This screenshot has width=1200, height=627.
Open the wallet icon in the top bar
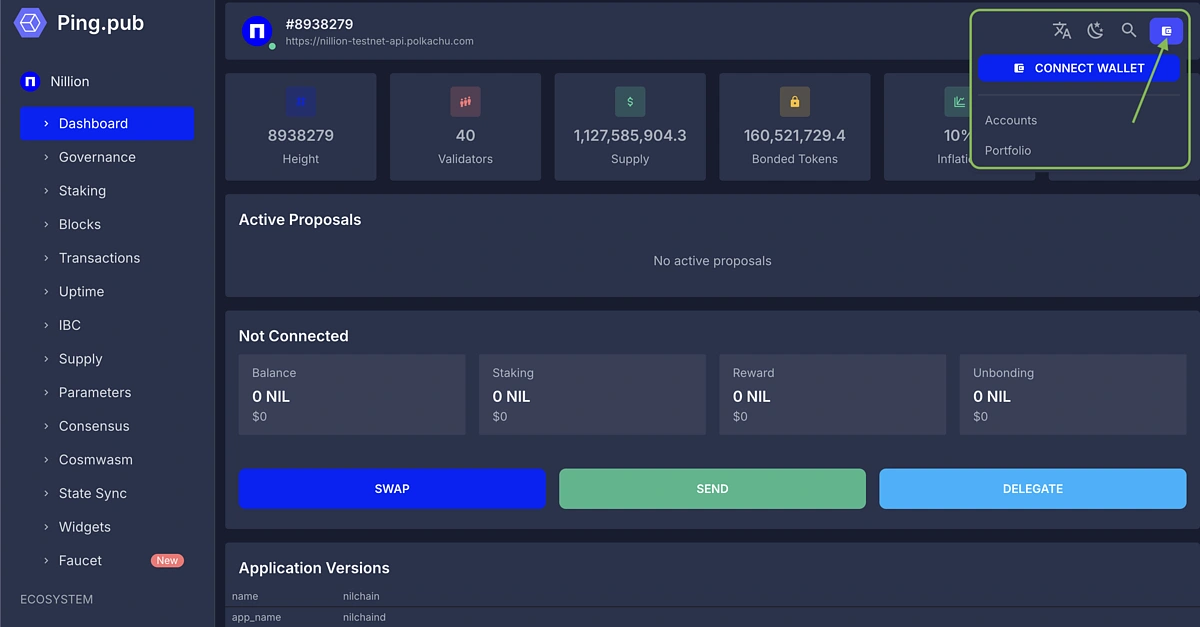click(1166, 30)
